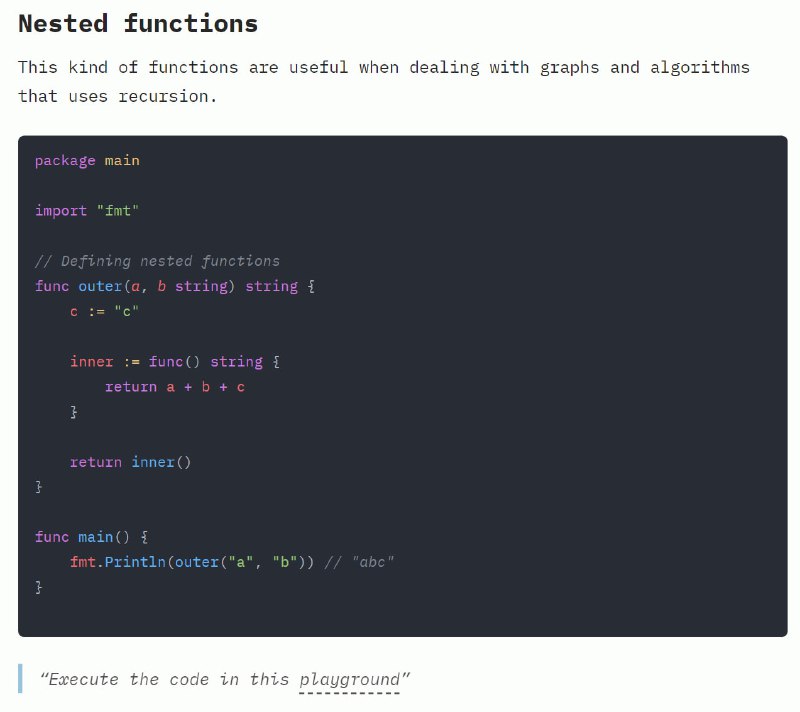Click the closing brace of main function
Viewport: 800px width, 712px height.
pyautogui.click(x=38, y=587)
